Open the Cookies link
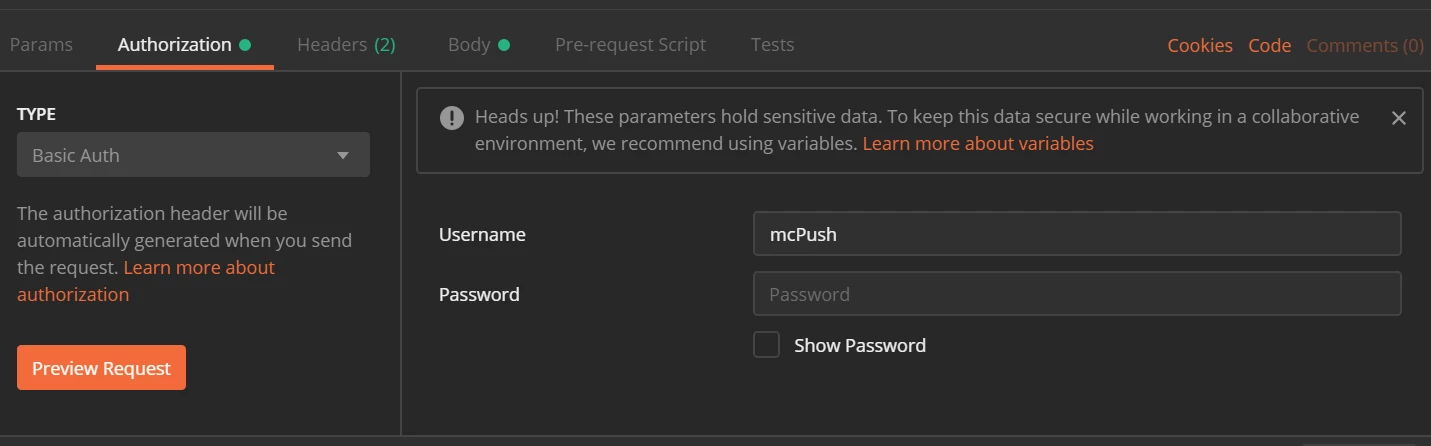1431x446 pixels. [x=1200, y=46]
